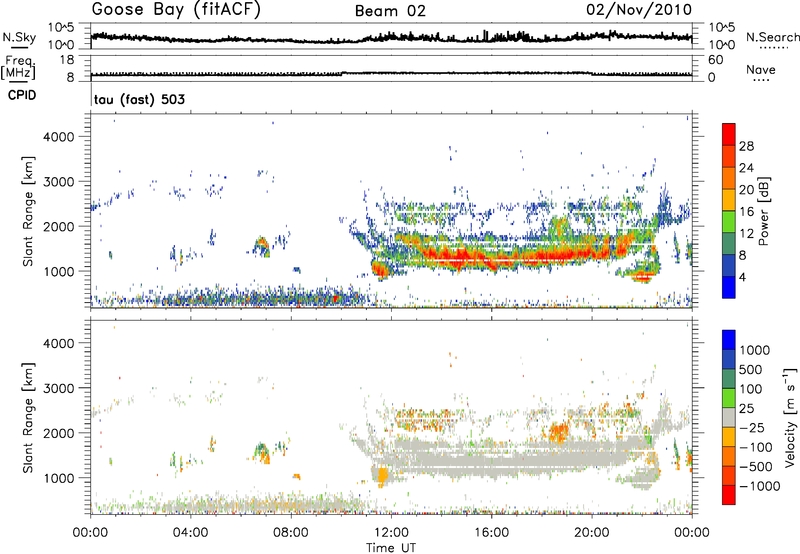Viewport: 800px width, 554px height.
Task: Click the 'Slant Range [km]' label of velocity panel
Action: 28,418
